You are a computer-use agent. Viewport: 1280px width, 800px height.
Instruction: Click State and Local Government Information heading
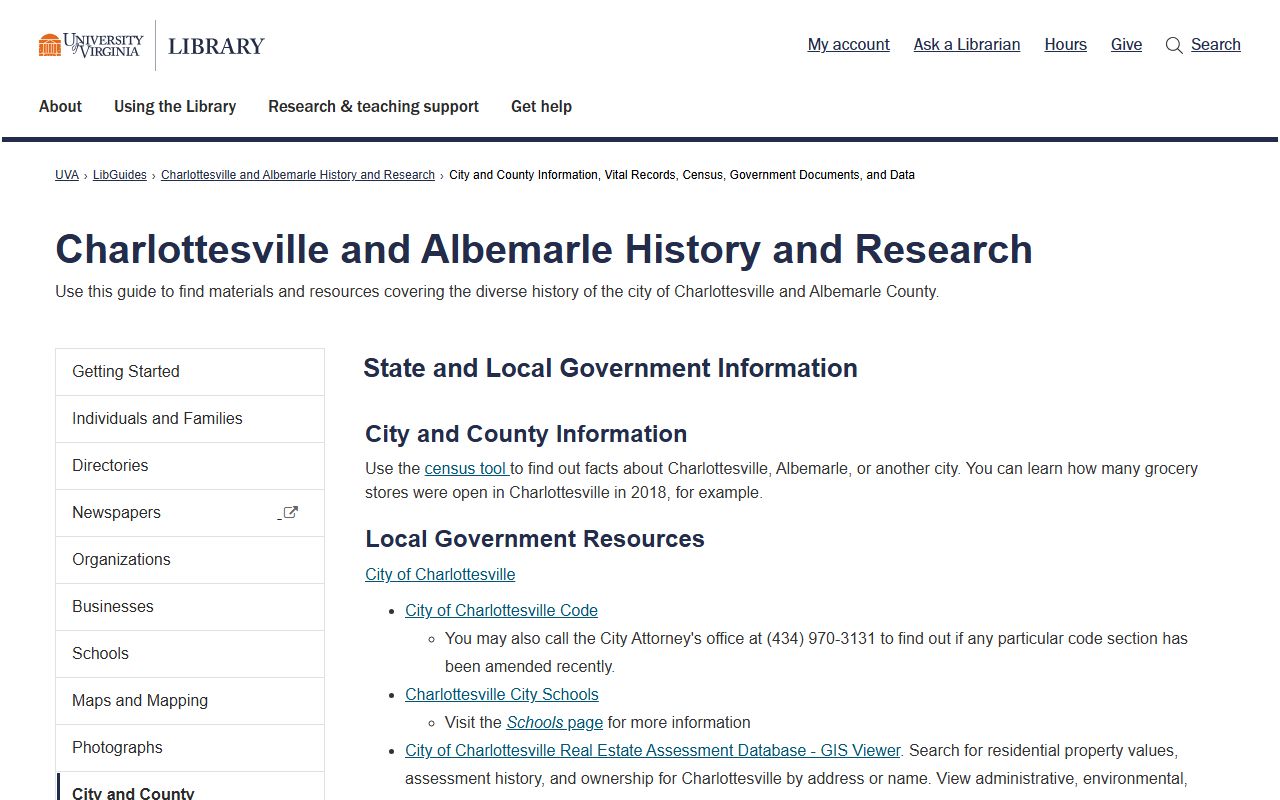click(610, 368)
